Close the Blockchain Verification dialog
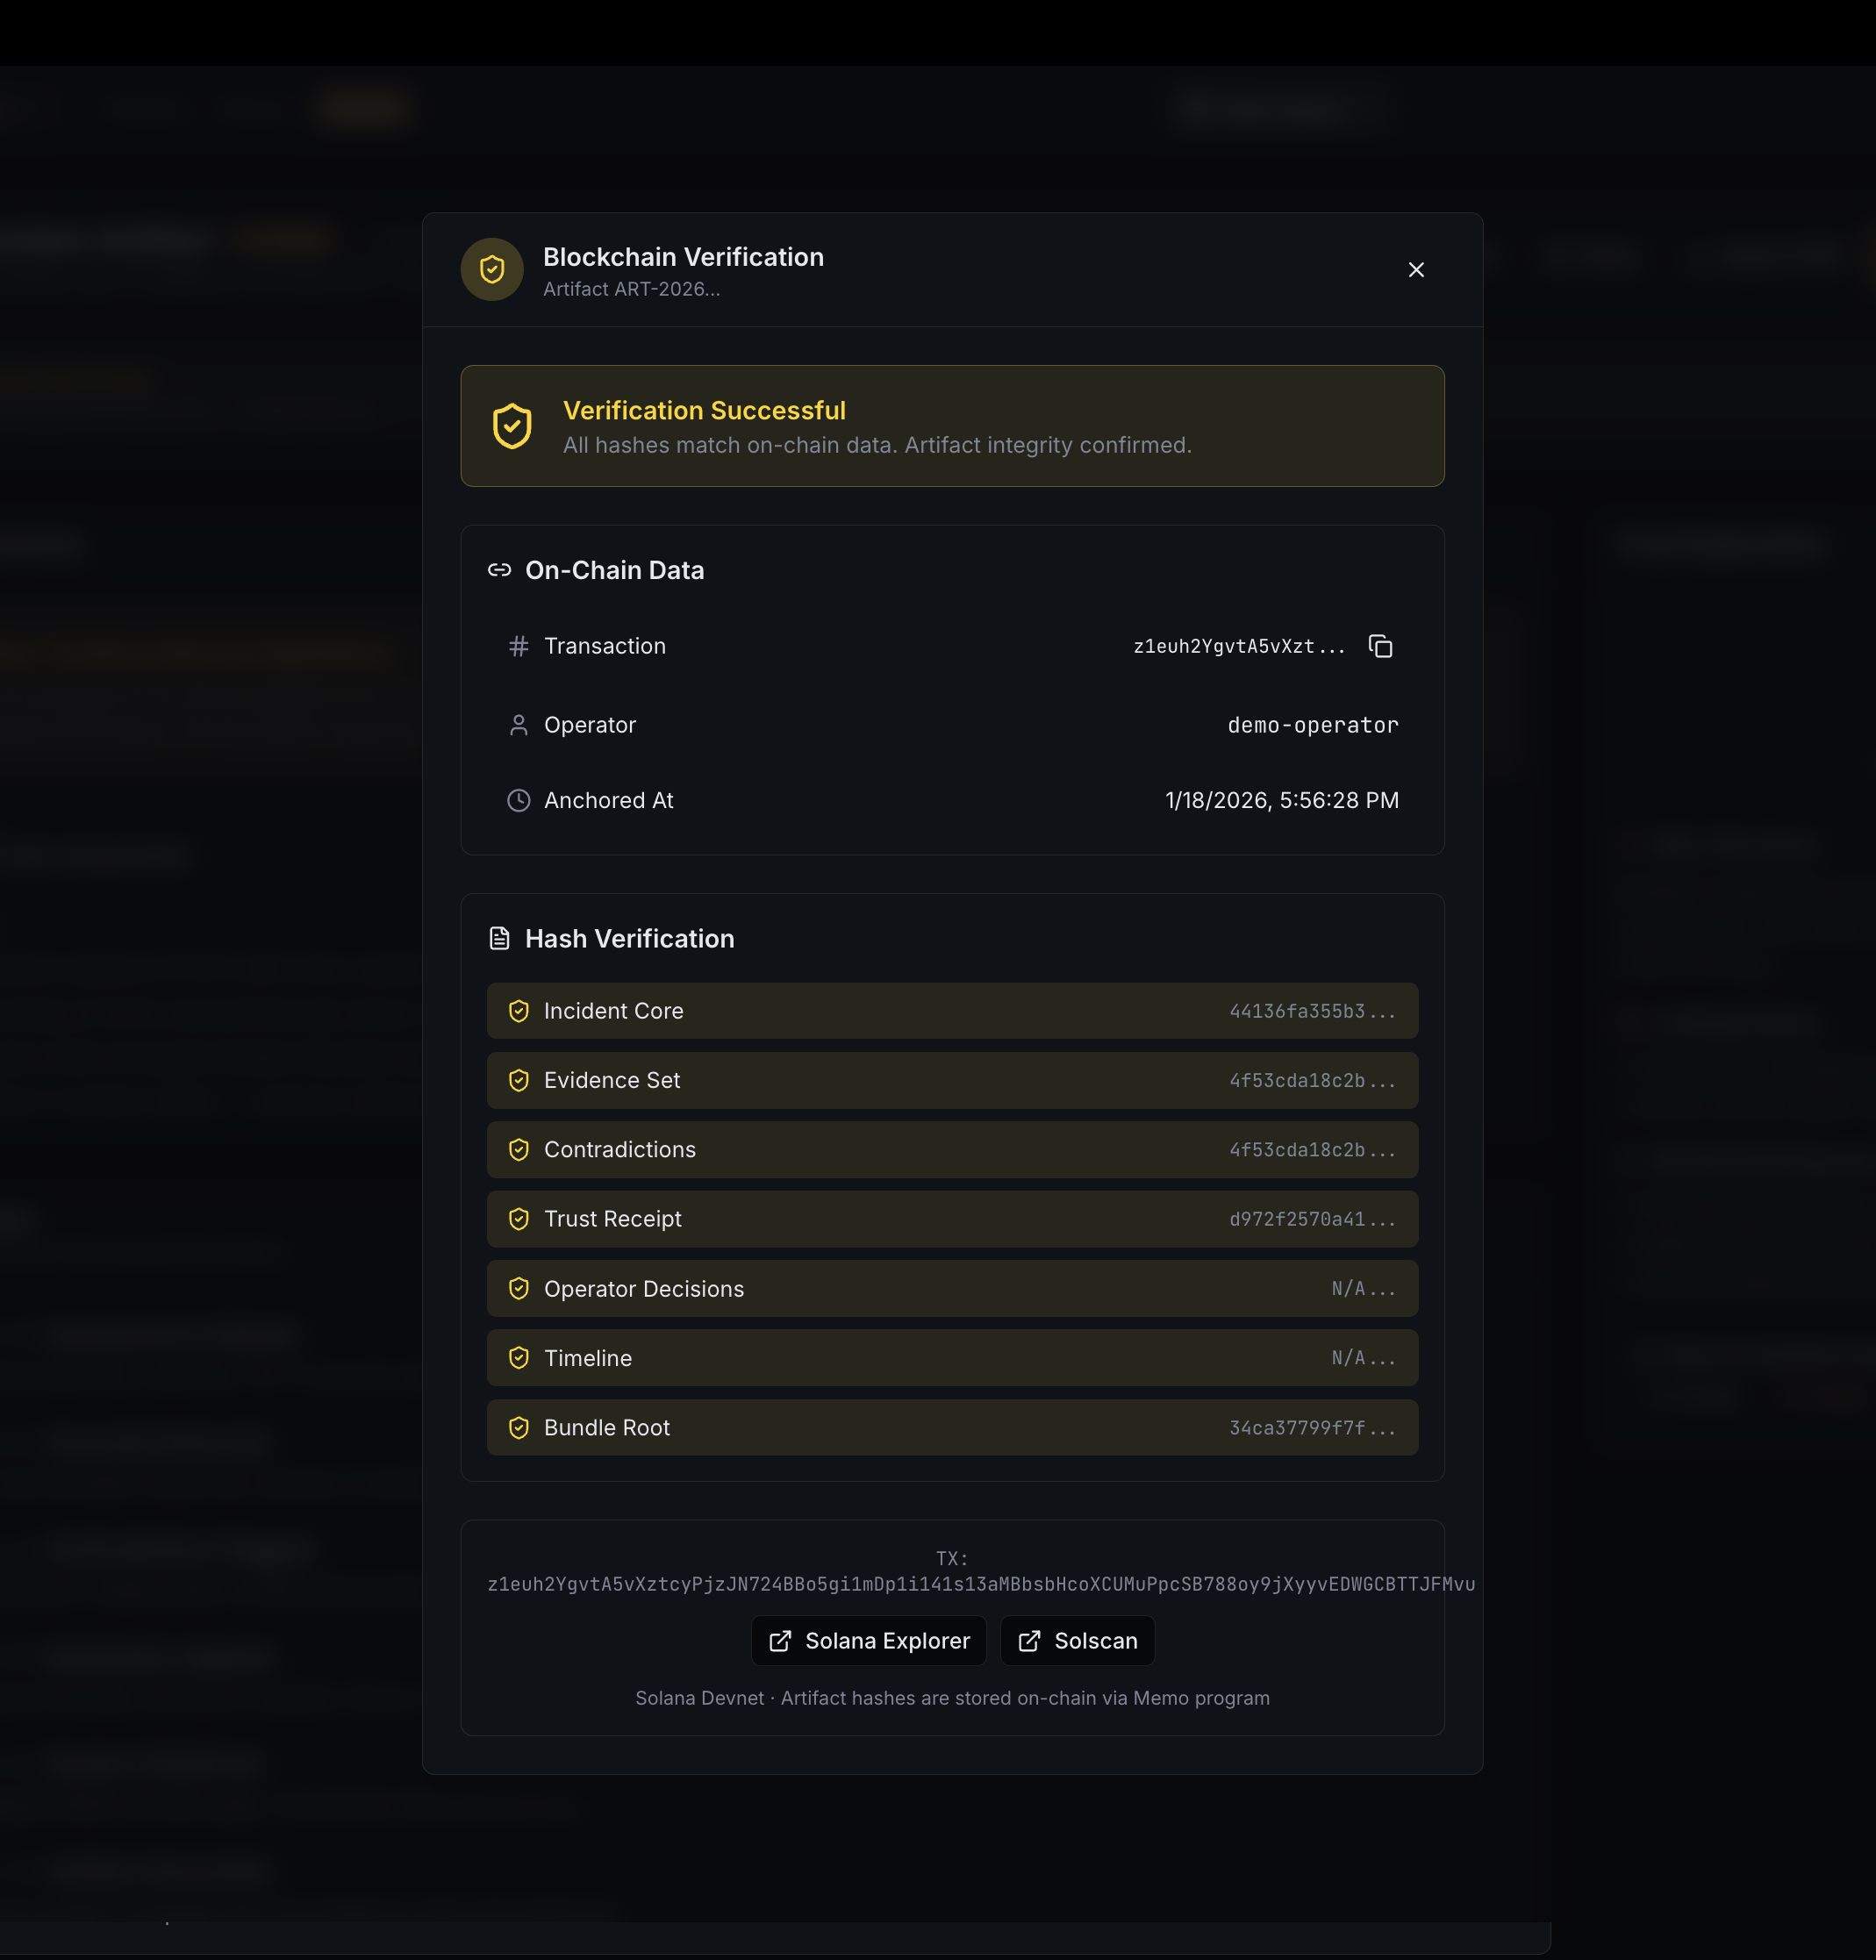1876x1960 pixels. click(x=1416, y=270)
